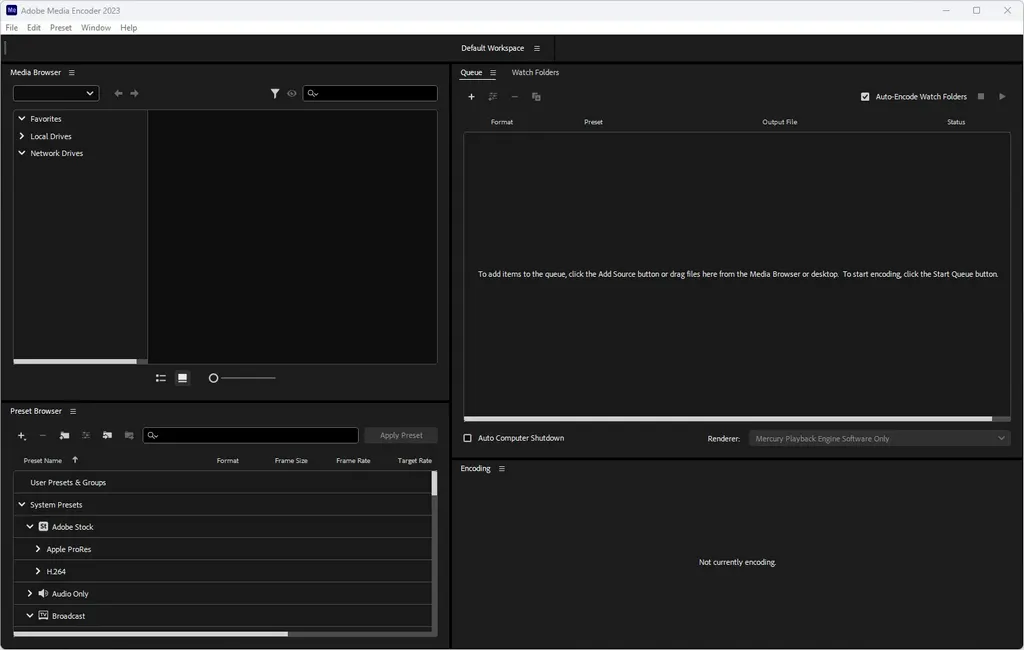Click the Create New Preset Group folder icon
1024x650 pixels.
pos(65,436)
